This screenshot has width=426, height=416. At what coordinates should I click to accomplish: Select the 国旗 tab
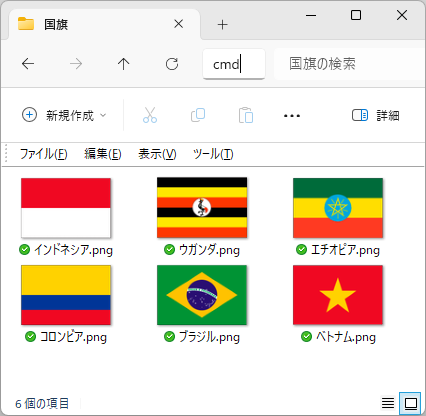point(105,24)
